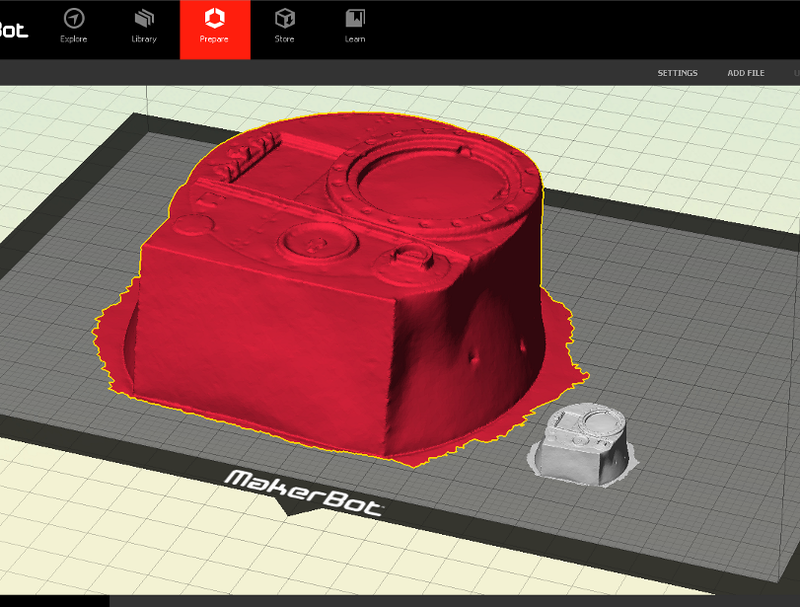
Task: Click the MakerBot logo in top-left corner
Action: pos(14,28)
